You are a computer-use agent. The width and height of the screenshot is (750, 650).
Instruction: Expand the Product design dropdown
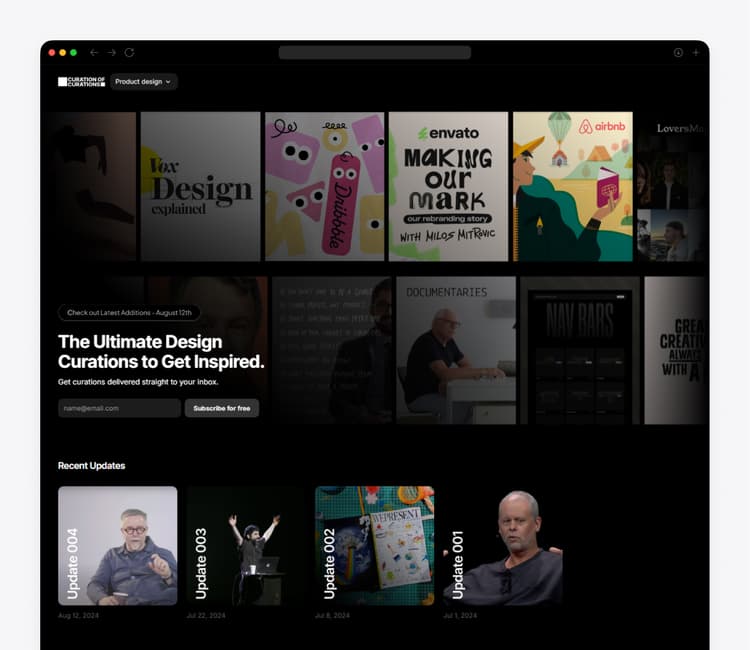[143, 82]
